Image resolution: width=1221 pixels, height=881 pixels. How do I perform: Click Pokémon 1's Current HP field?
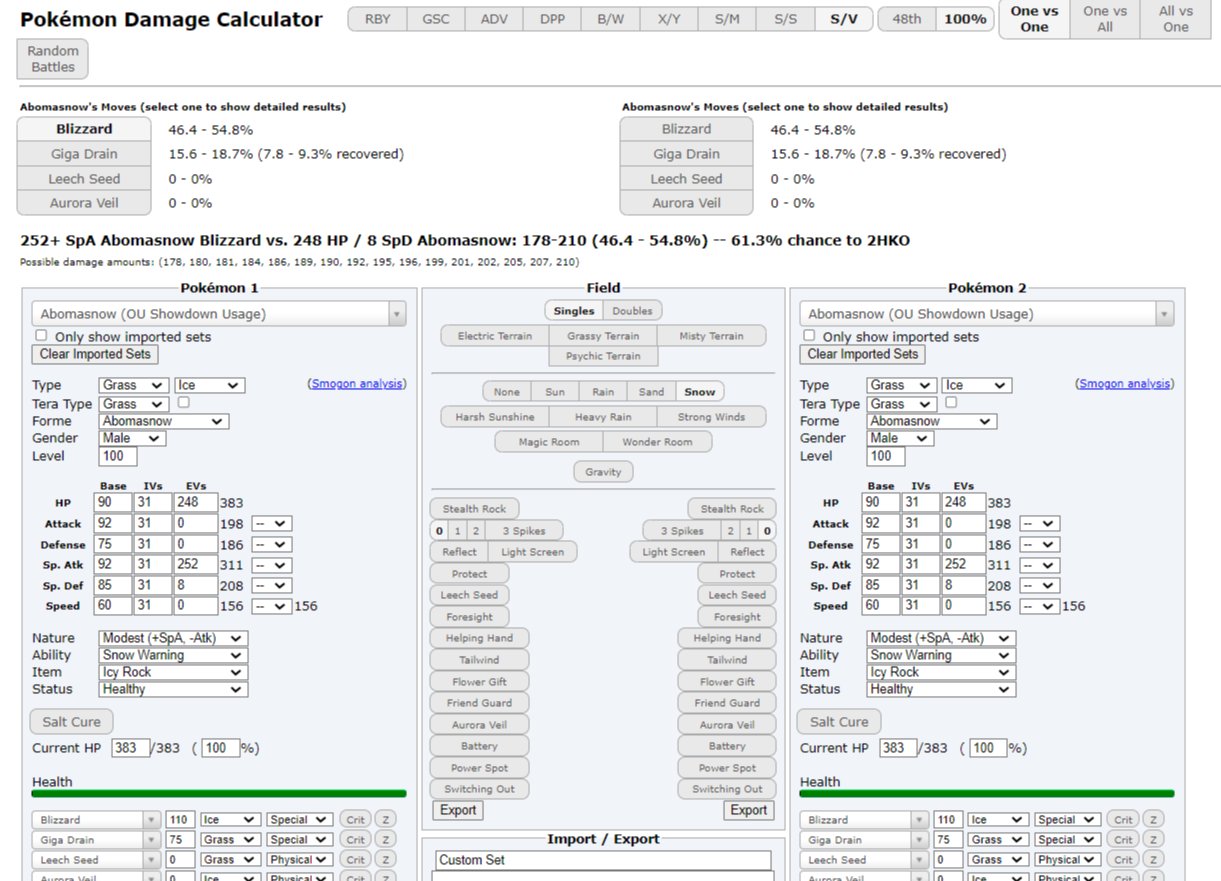click(x=131, y=748)
